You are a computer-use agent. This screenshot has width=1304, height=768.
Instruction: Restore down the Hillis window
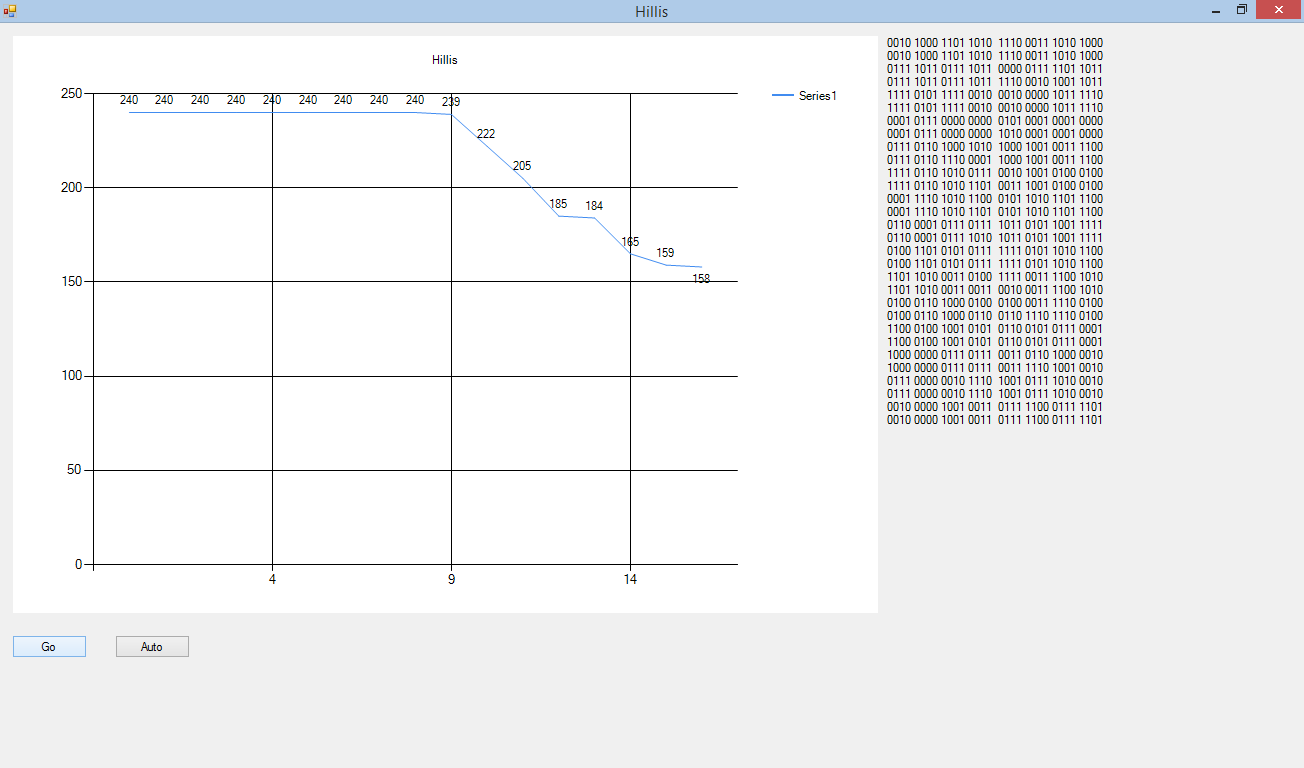tap(1241, 11)
